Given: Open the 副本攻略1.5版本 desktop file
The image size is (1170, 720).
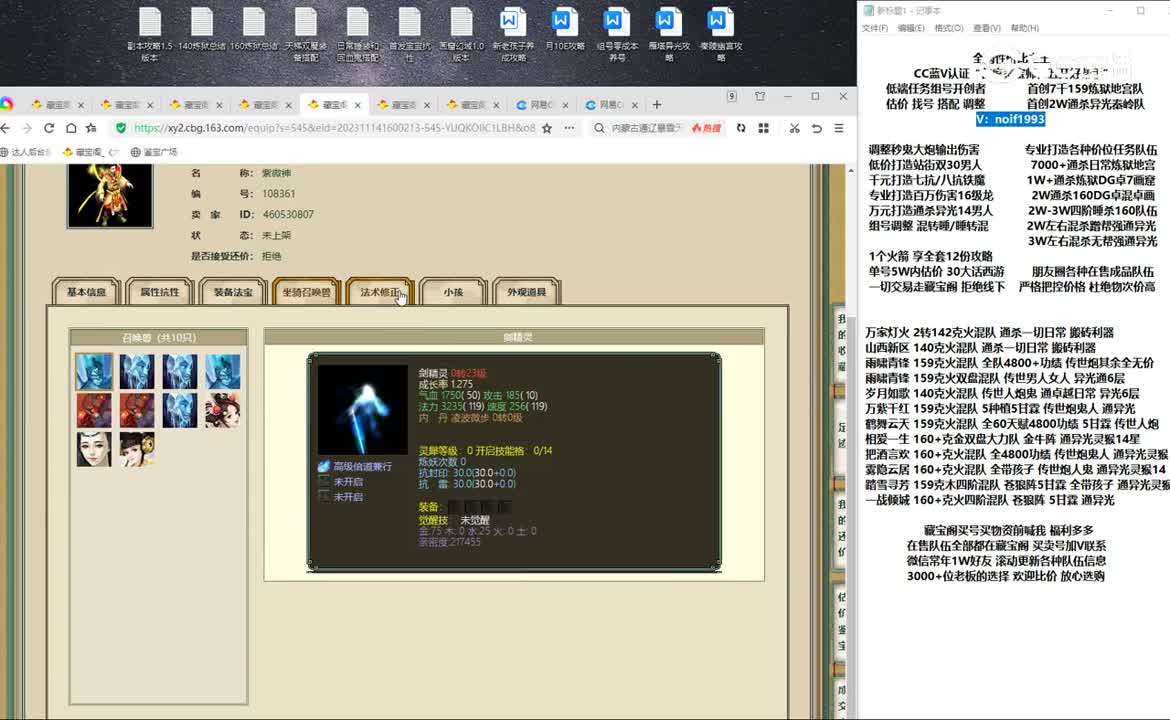Looking at the screenshot, I should [x=150, y=34].
